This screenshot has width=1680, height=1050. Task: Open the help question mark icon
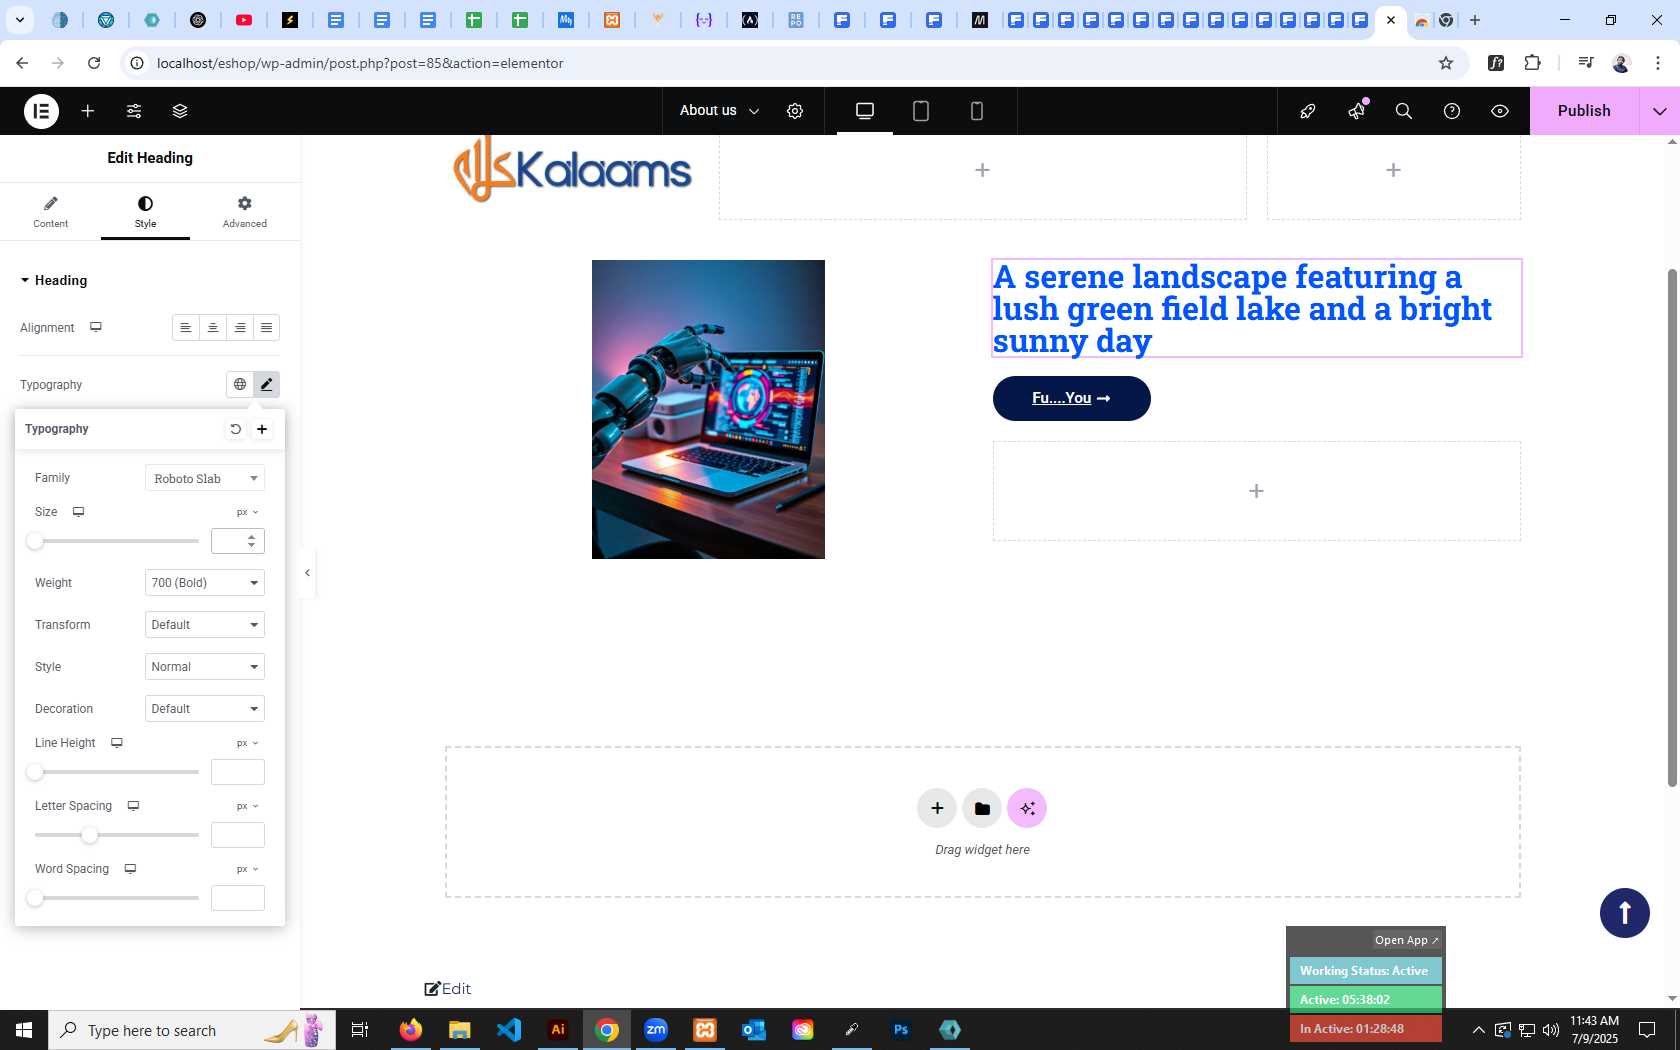(1452, 111)
